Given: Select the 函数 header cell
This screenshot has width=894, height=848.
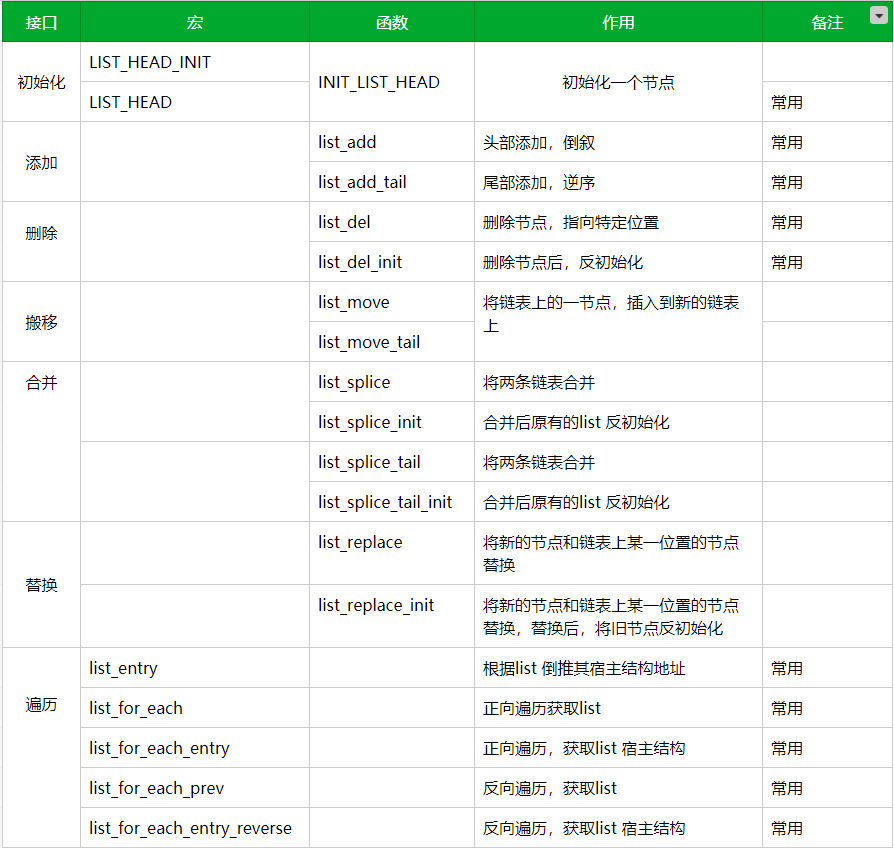Looking at the screenshot, I should point(392,22).
